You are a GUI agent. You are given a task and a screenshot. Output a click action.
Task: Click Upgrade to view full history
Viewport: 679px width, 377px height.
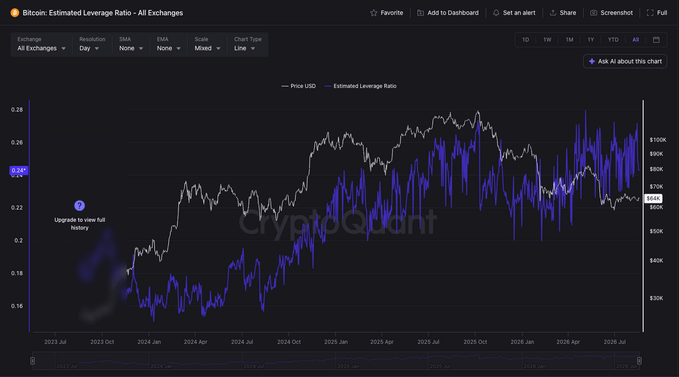tap(80, 224)
